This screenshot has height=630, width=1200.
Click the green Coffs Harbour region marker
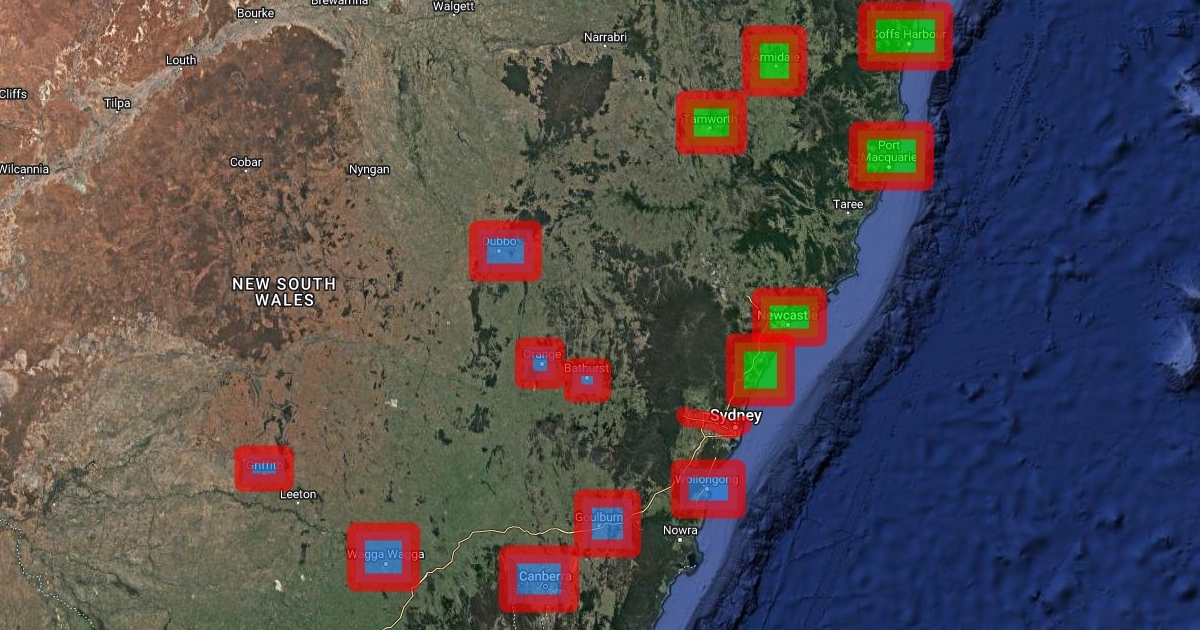(x=904, y=36)
